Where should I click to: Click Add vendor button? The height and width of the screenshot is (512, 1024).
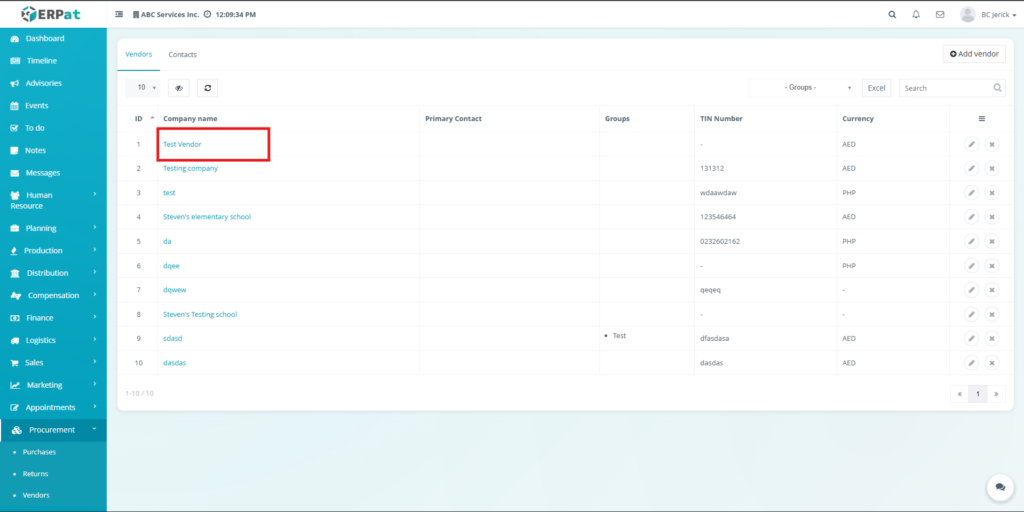point(974,54)
